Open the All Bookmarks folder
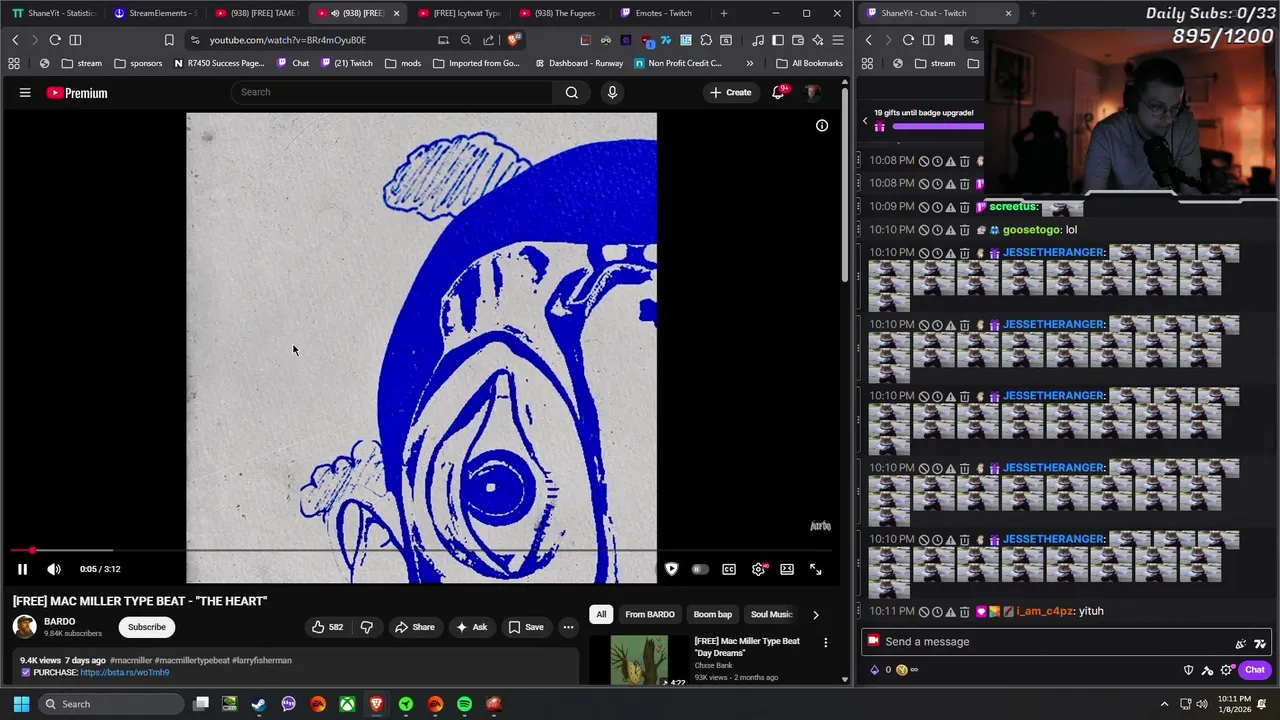This screenshot has height=720, width=1280. [x=809, y=63]
